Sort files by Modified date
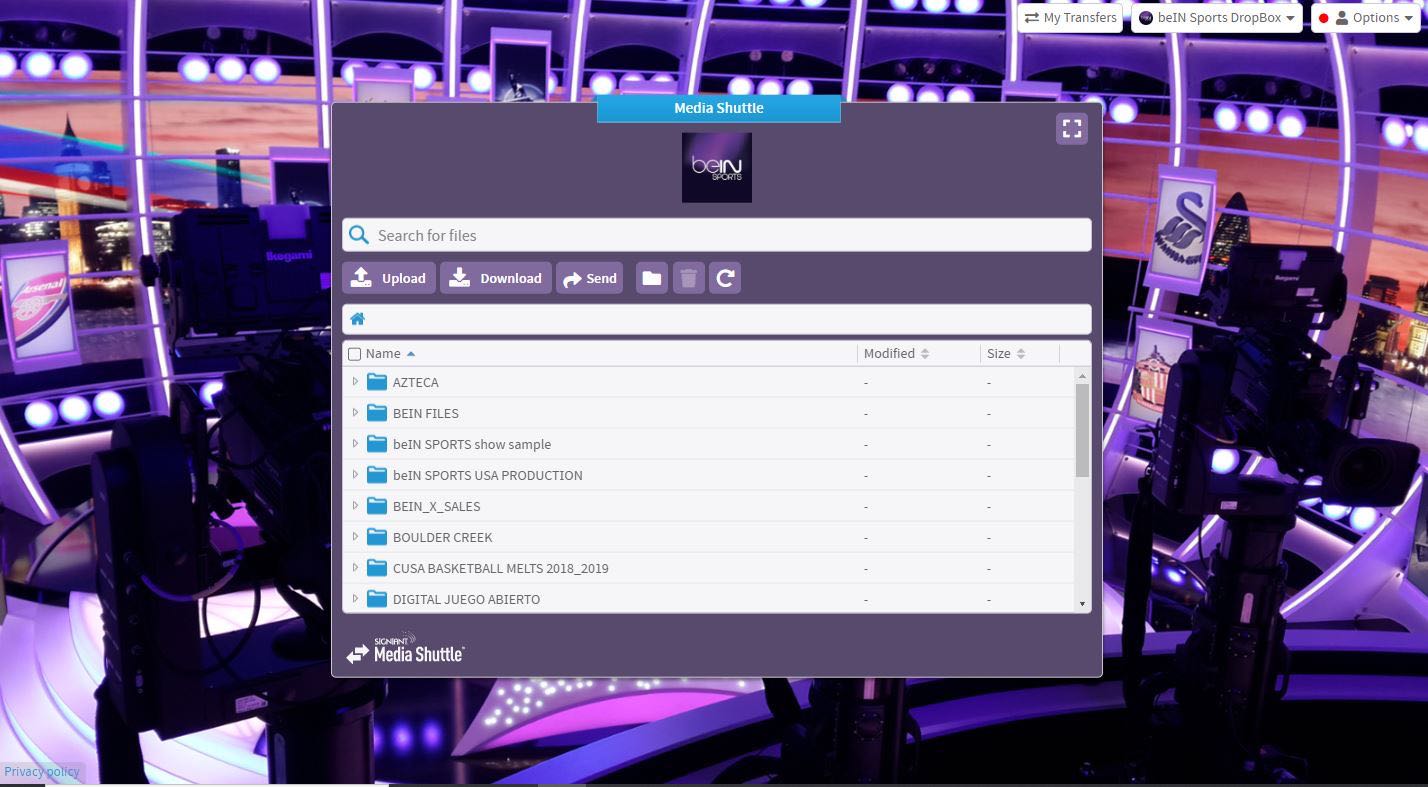This screenshot has height=787, width=1428. click(889, 353)
